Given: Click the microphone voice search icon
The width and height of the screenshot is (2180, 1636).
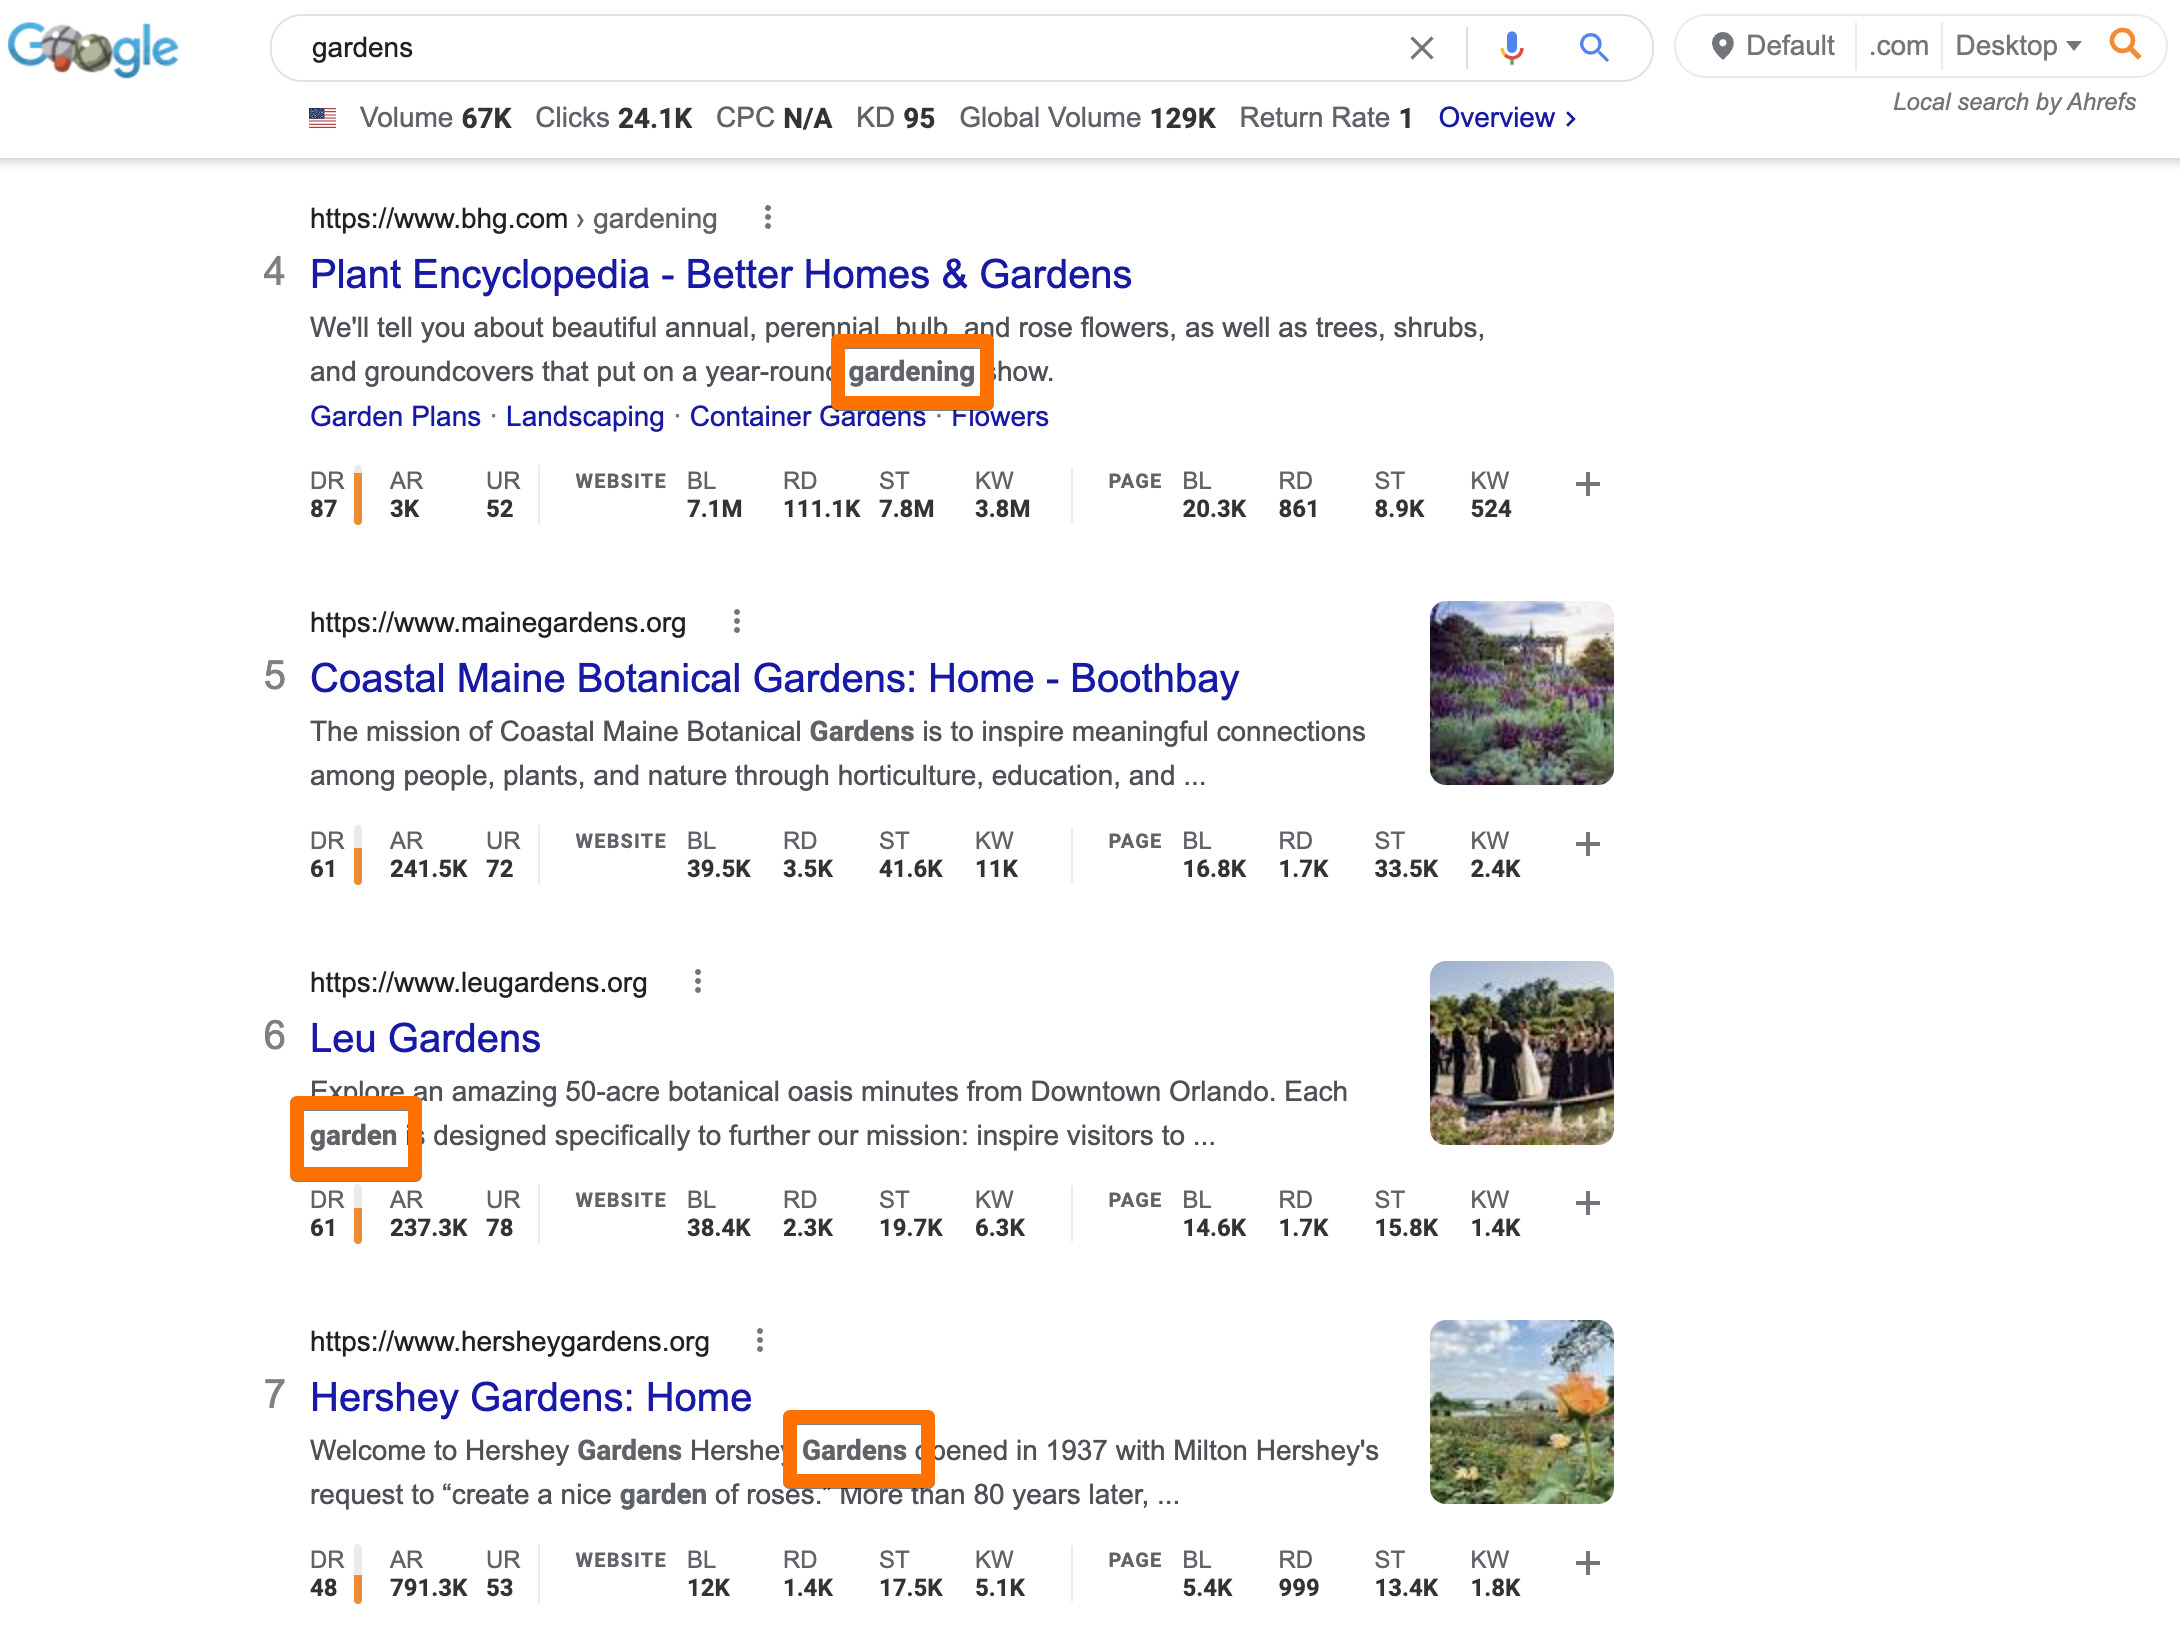Looking at the screenshot, I should (x=1513, y=47).
